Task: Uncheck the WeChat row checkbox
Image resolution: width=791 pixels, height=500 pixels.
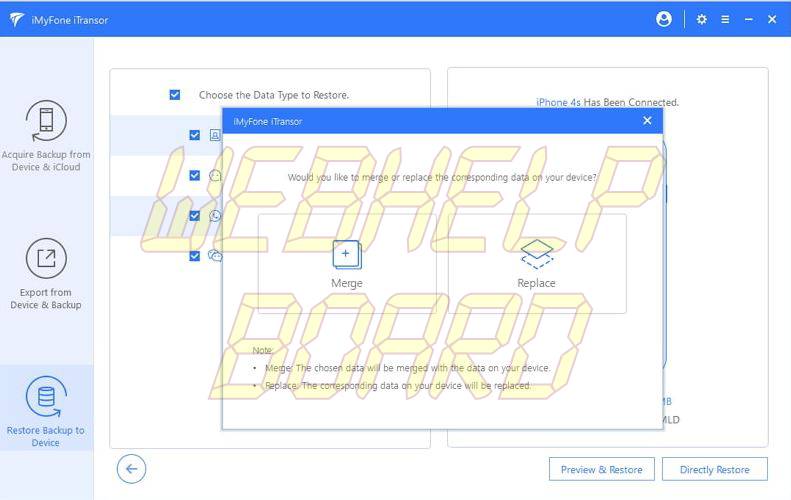Action: (x=194, y=256)
